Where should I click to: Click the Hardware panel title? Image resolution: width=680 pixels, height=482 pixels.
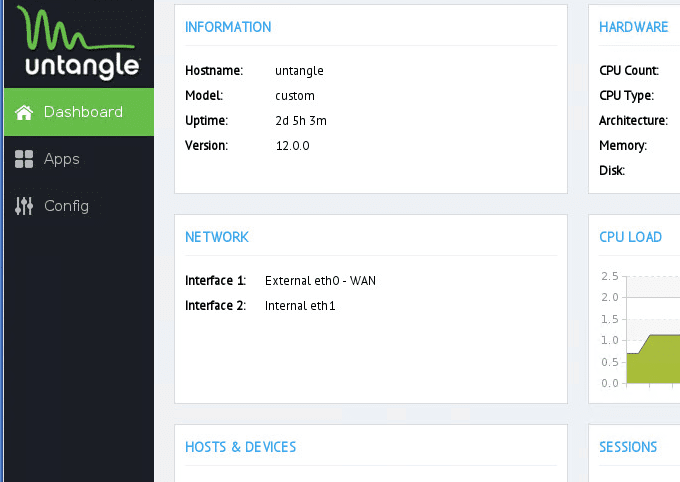coord(634,27)
